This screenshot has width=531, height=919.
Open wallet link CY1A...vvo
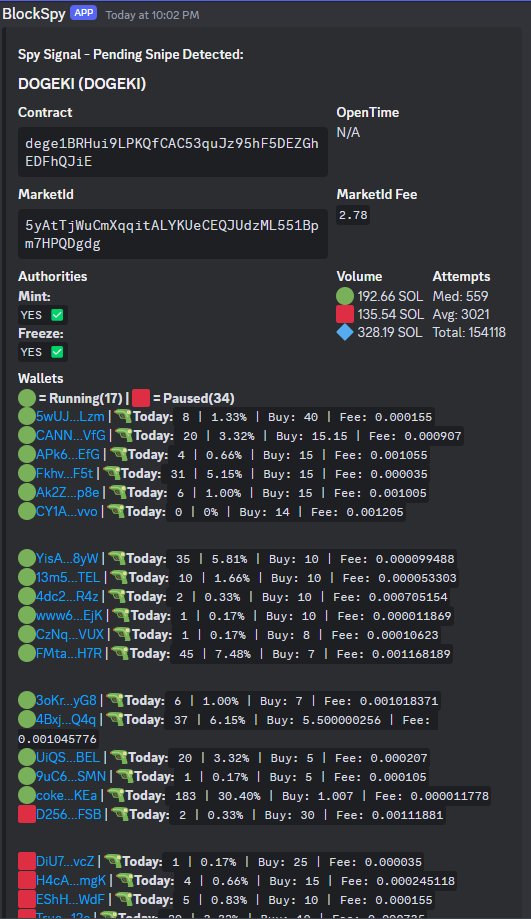point(67,511)
